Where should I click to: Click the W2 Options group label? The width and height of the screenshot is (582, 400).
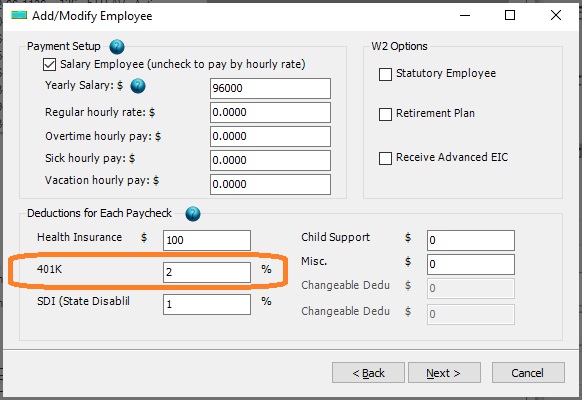399,46
